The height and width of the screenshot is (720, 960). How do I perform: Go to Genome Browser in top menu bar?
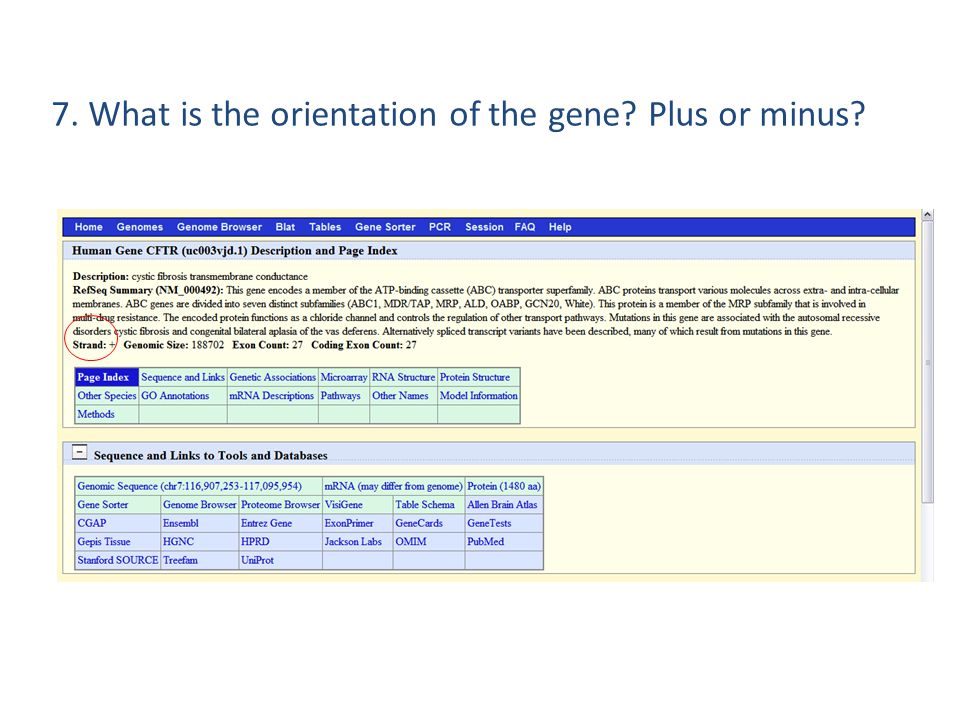point(219,227)
